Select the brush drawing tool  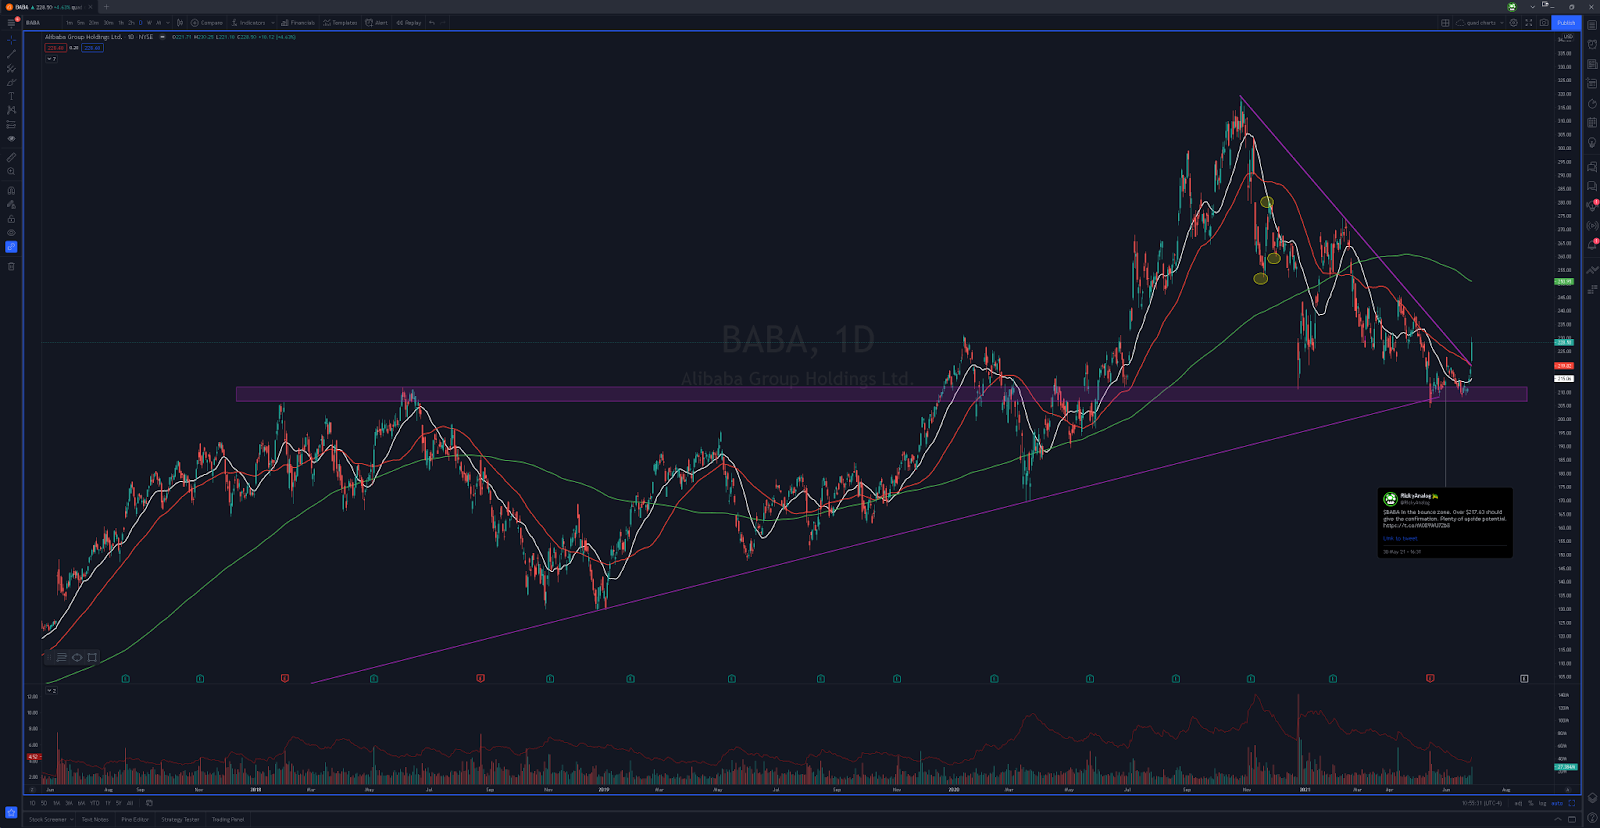11,83
